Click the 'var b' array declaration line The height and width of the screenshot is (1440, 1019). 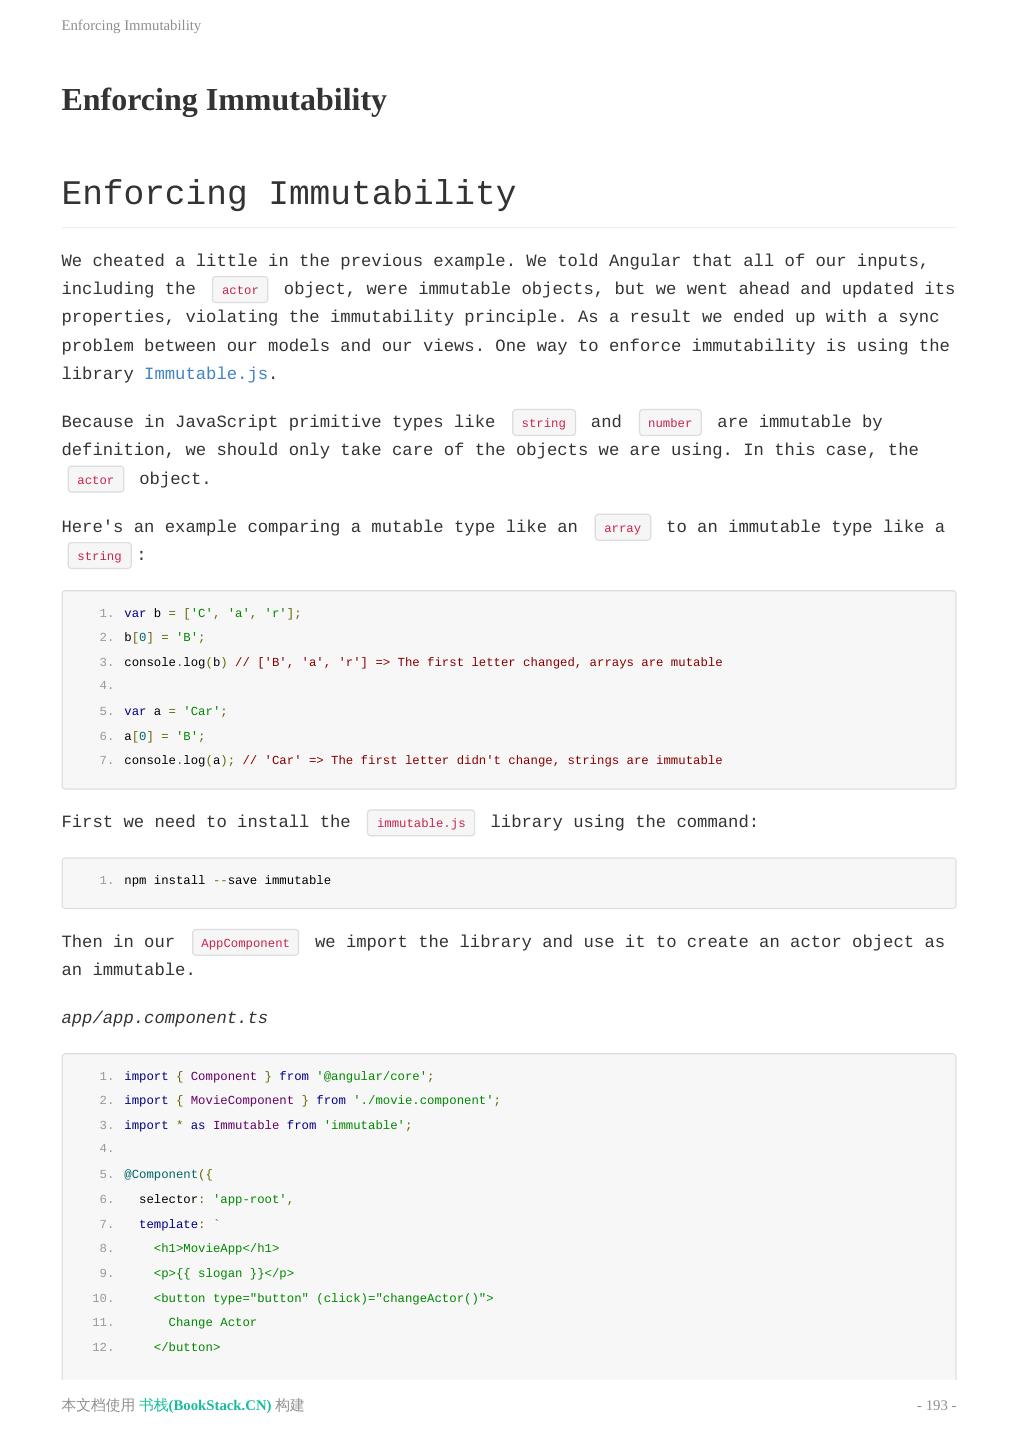pyautogui.click(x=212, y=613)
